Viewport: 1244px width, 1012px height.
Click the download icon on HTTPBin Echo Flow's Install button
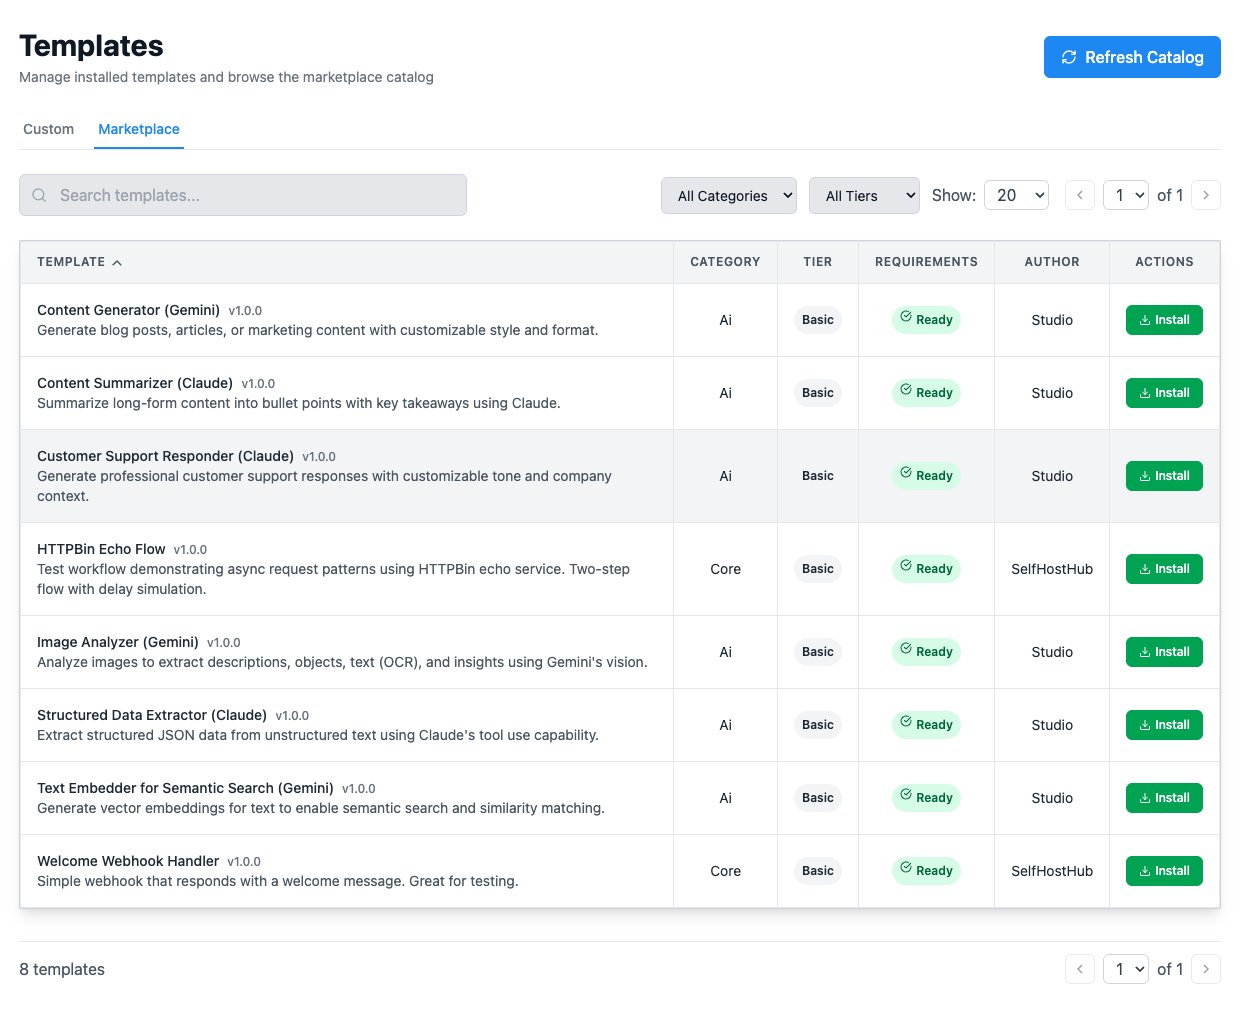(1146, 568)
